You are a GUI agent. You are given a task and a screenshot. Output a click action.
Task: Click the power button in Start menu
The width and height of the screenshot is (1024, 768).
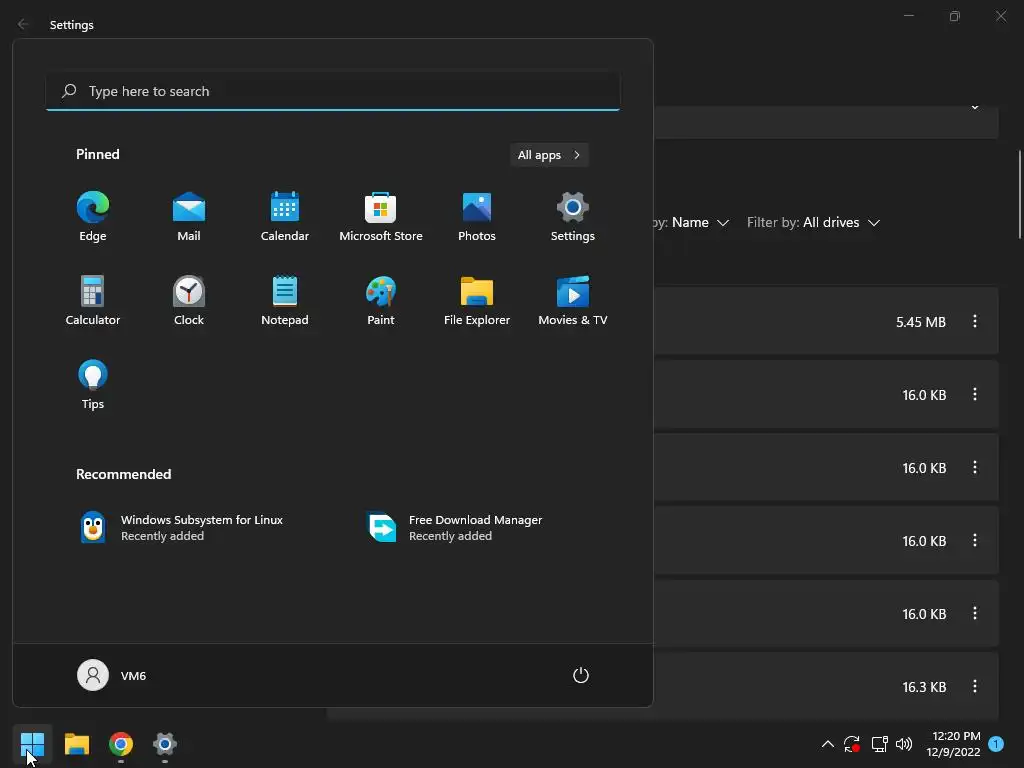point(581,675)
